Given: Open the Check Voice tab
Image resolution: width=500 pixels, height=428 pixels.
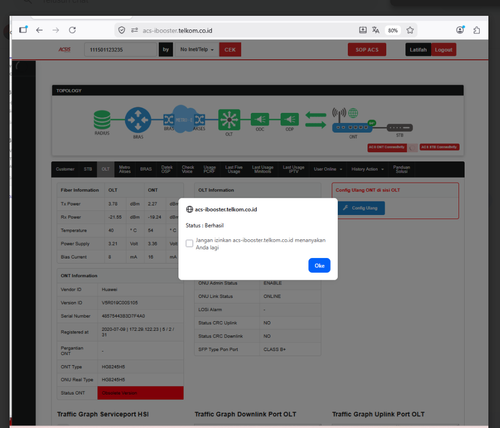Looking at the screenshot, I should point(188,169).
